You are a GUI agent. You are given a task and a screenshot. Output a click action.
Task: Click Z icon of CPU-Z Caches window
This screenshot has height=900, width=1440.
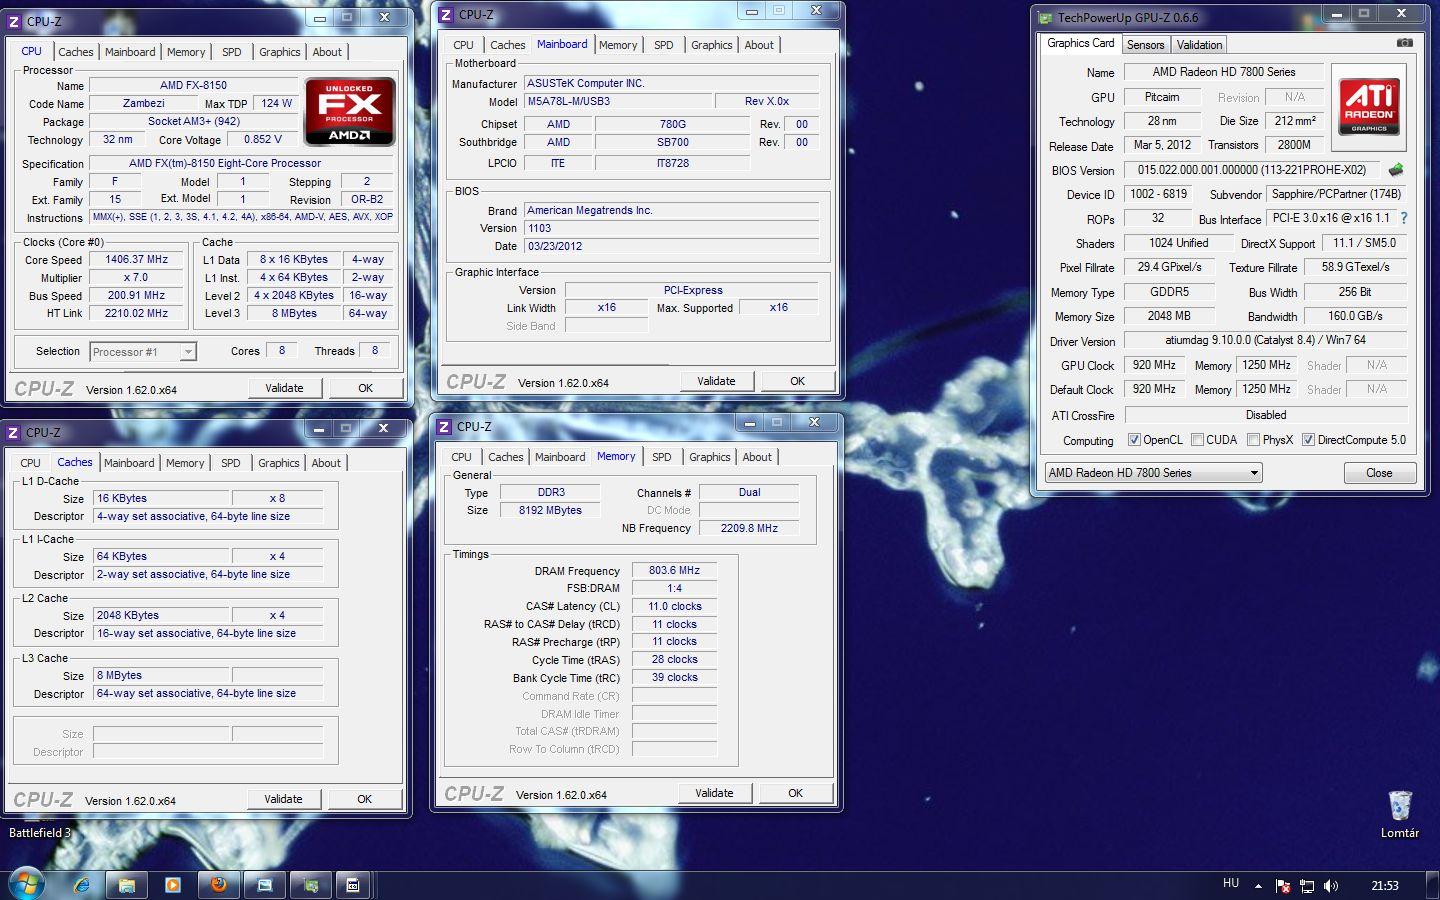pyautogui.click(x=13, y=433)
